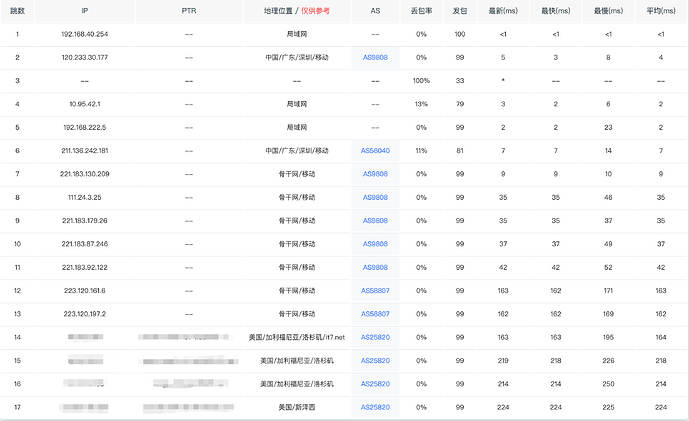
Task: Click the blurred IP in hop 14 row
Action: [85, 337]
